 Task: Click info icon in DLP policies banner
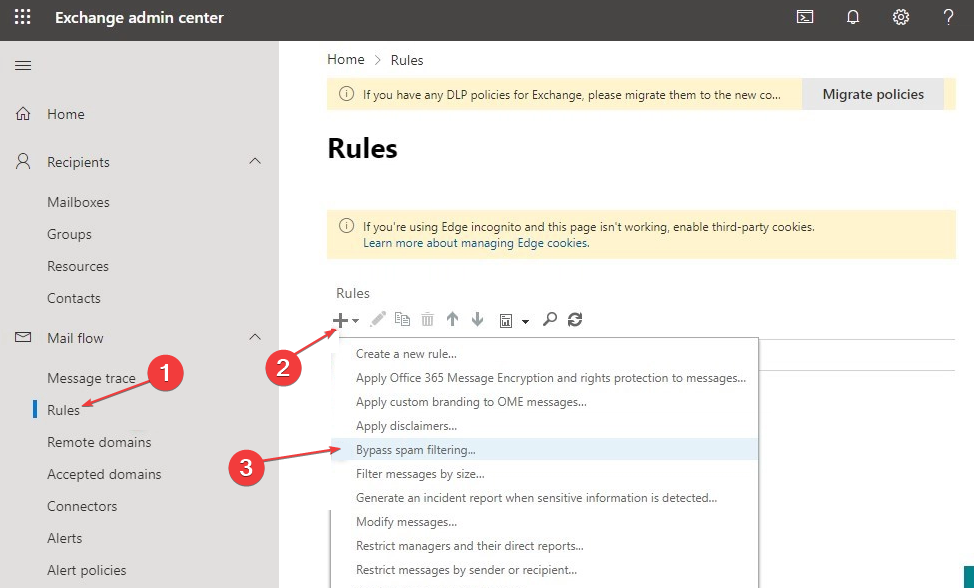(346, 94)
